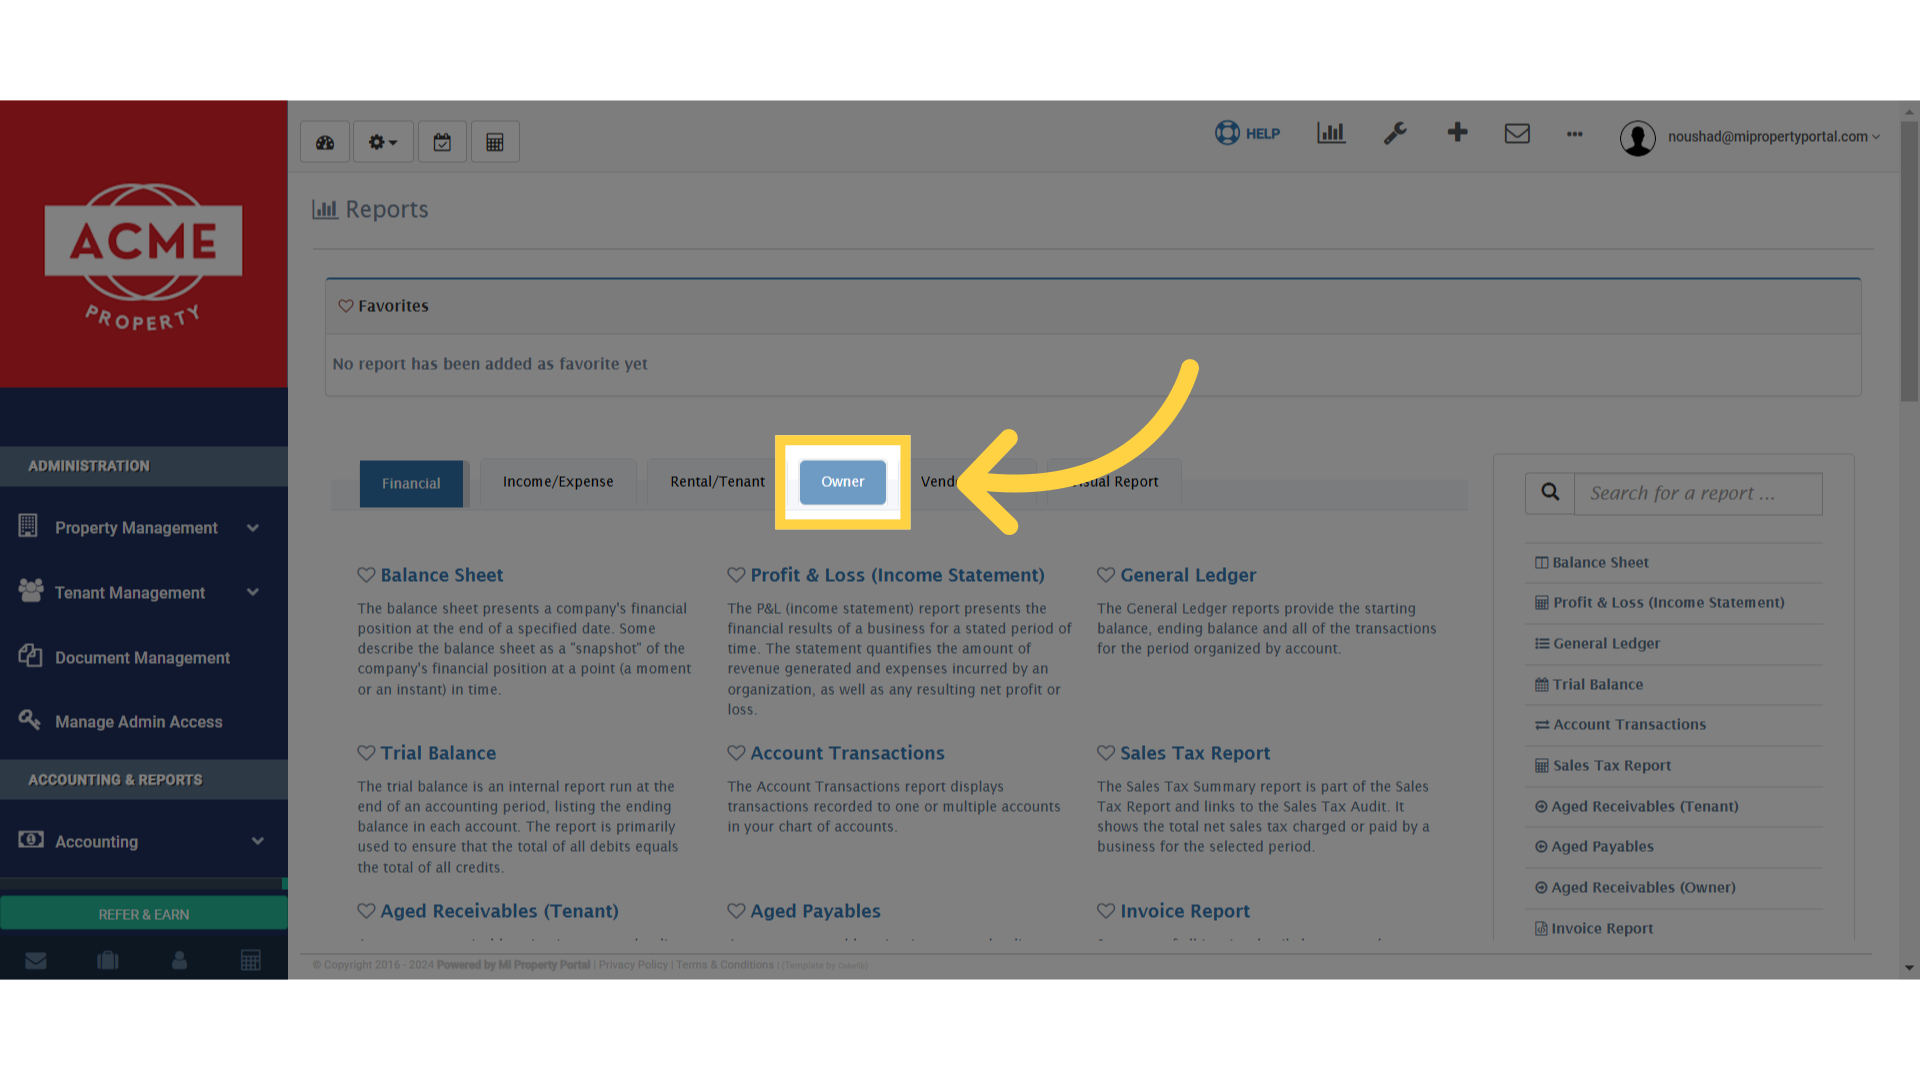Select the Income/Expense tab
The height and width of the screenshot is (1080, 1920).
[557, 481]
